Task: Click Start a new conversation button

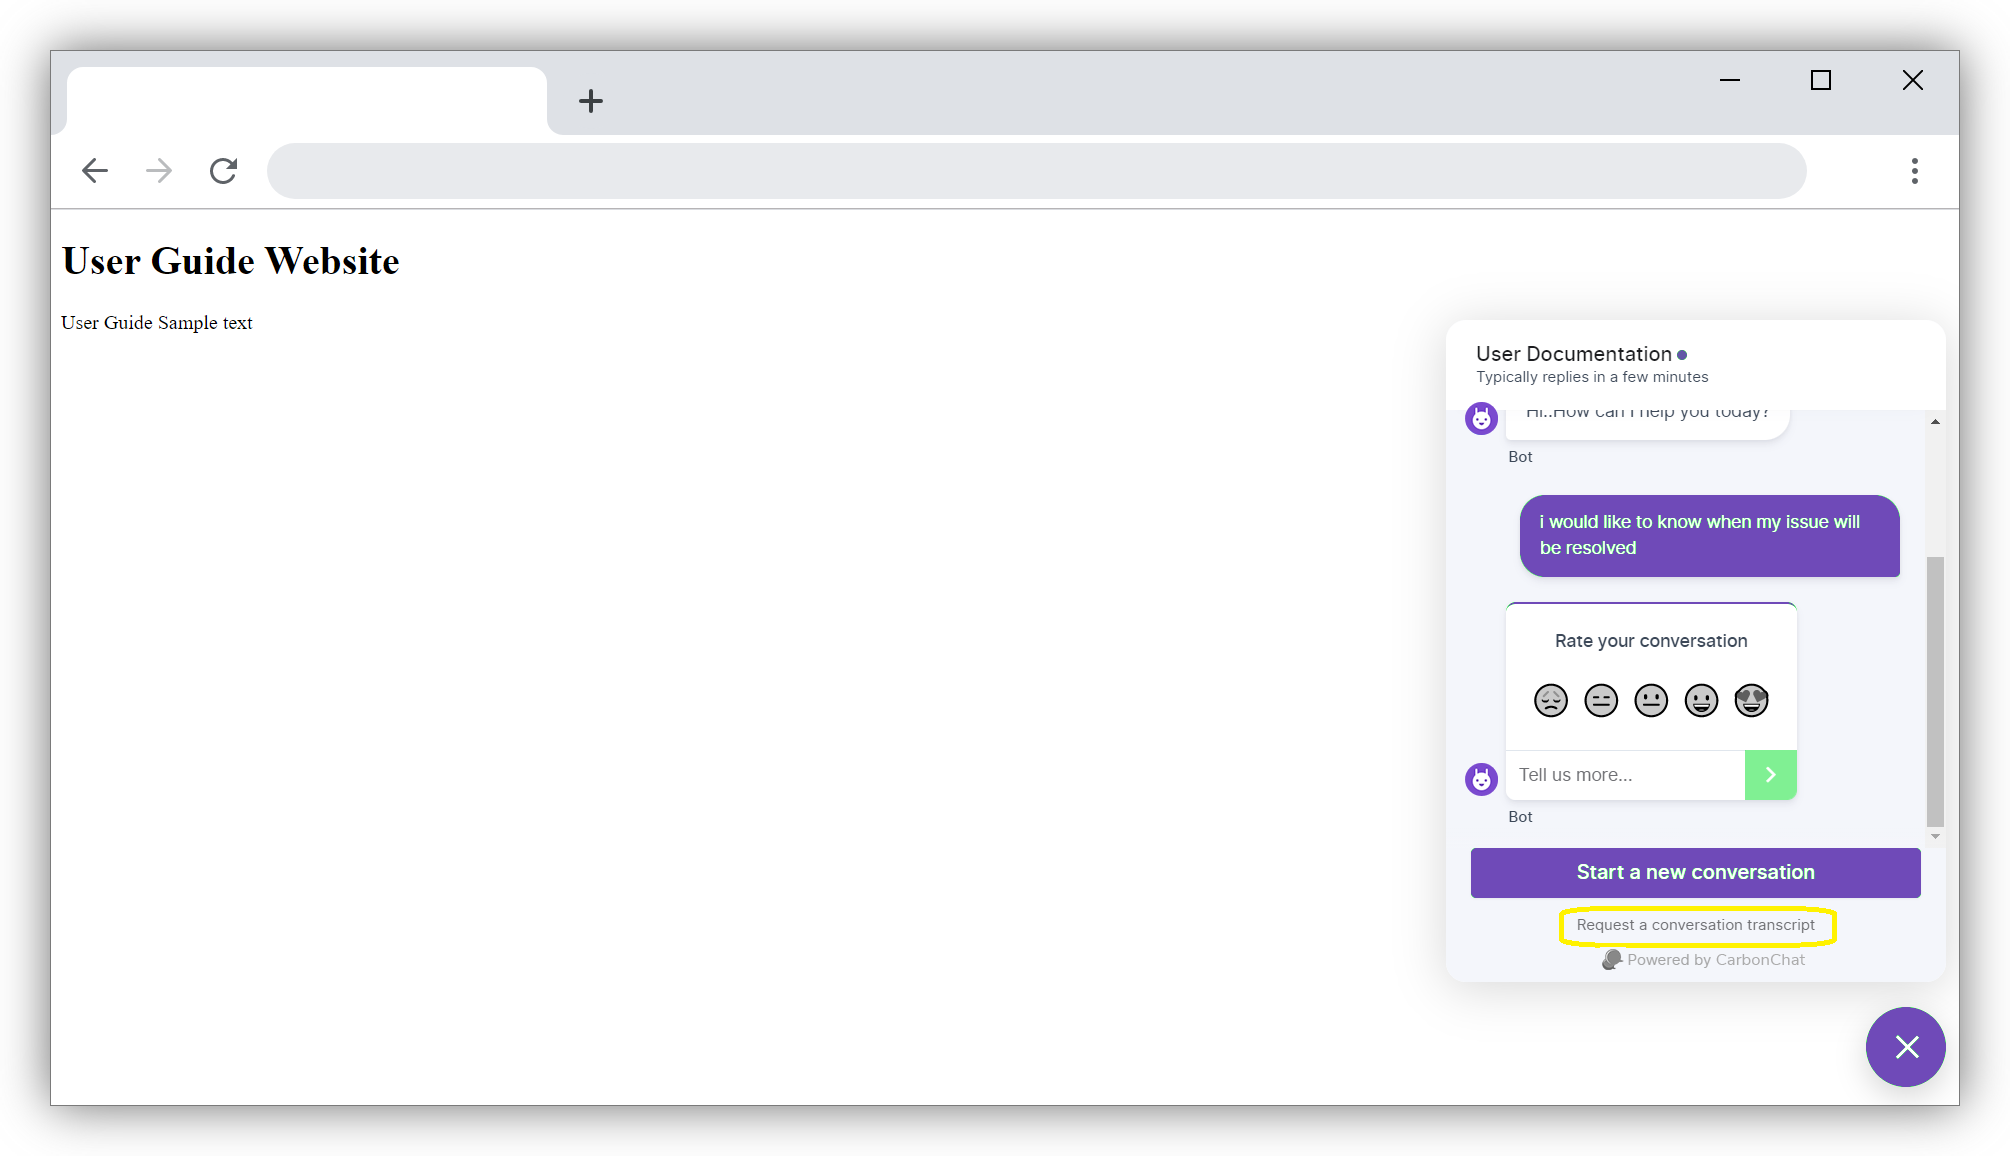Action: (1695, 872)
